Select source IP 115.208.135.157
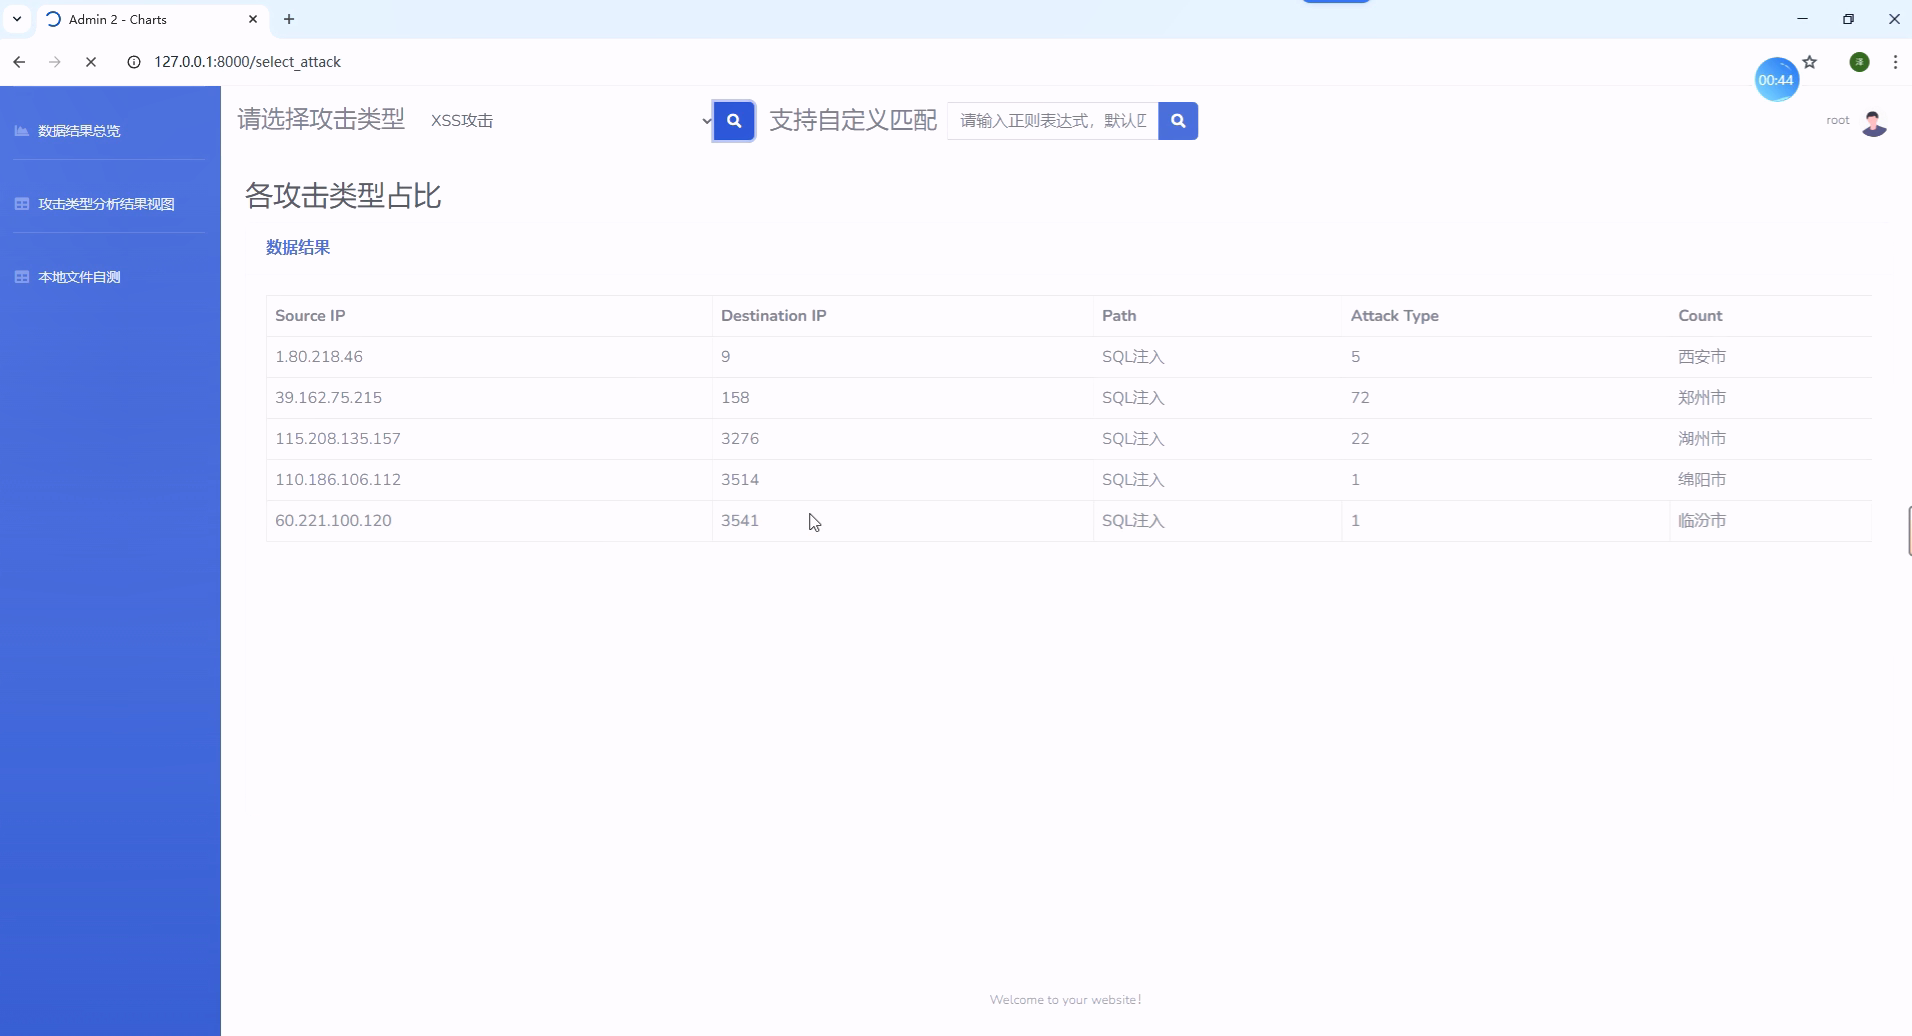1912x1036 pixels. point(338,439)
